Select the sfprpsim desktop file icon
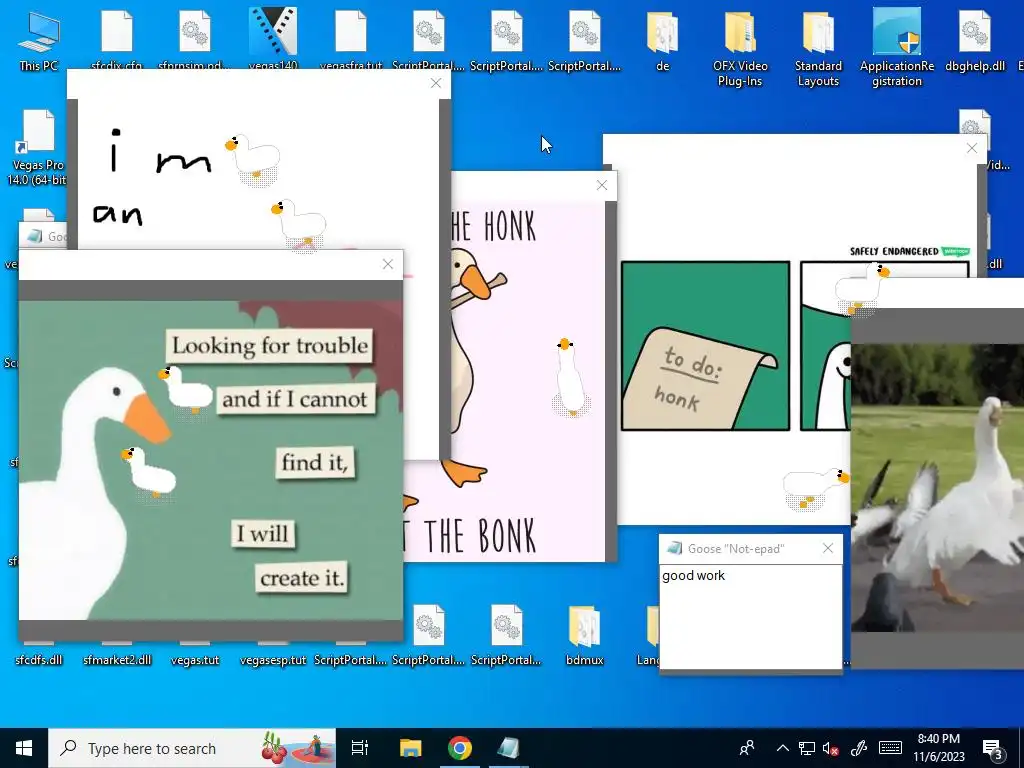This screenshot has width=1024, height=768. 195,38
